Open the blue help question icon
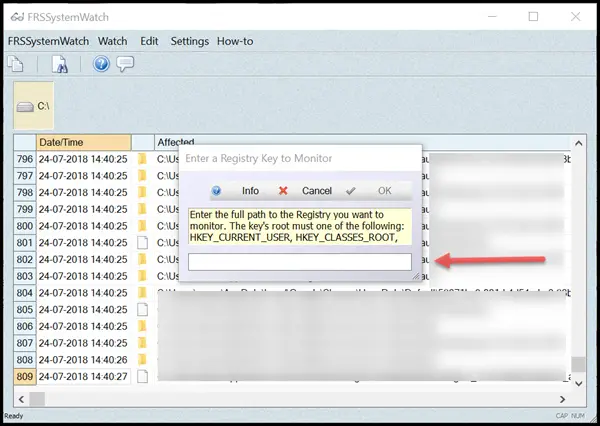This screenshot has height=426, width=600. click(x=101, y=64)
